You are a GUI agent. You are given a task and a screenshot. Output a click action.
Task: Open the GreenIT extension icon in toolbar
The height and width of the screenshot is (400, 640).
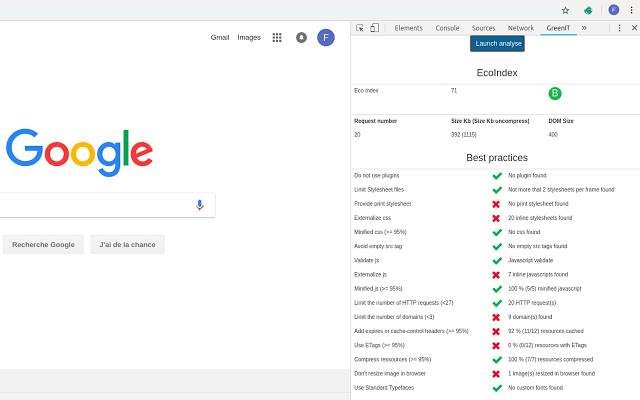coord(588,11)
